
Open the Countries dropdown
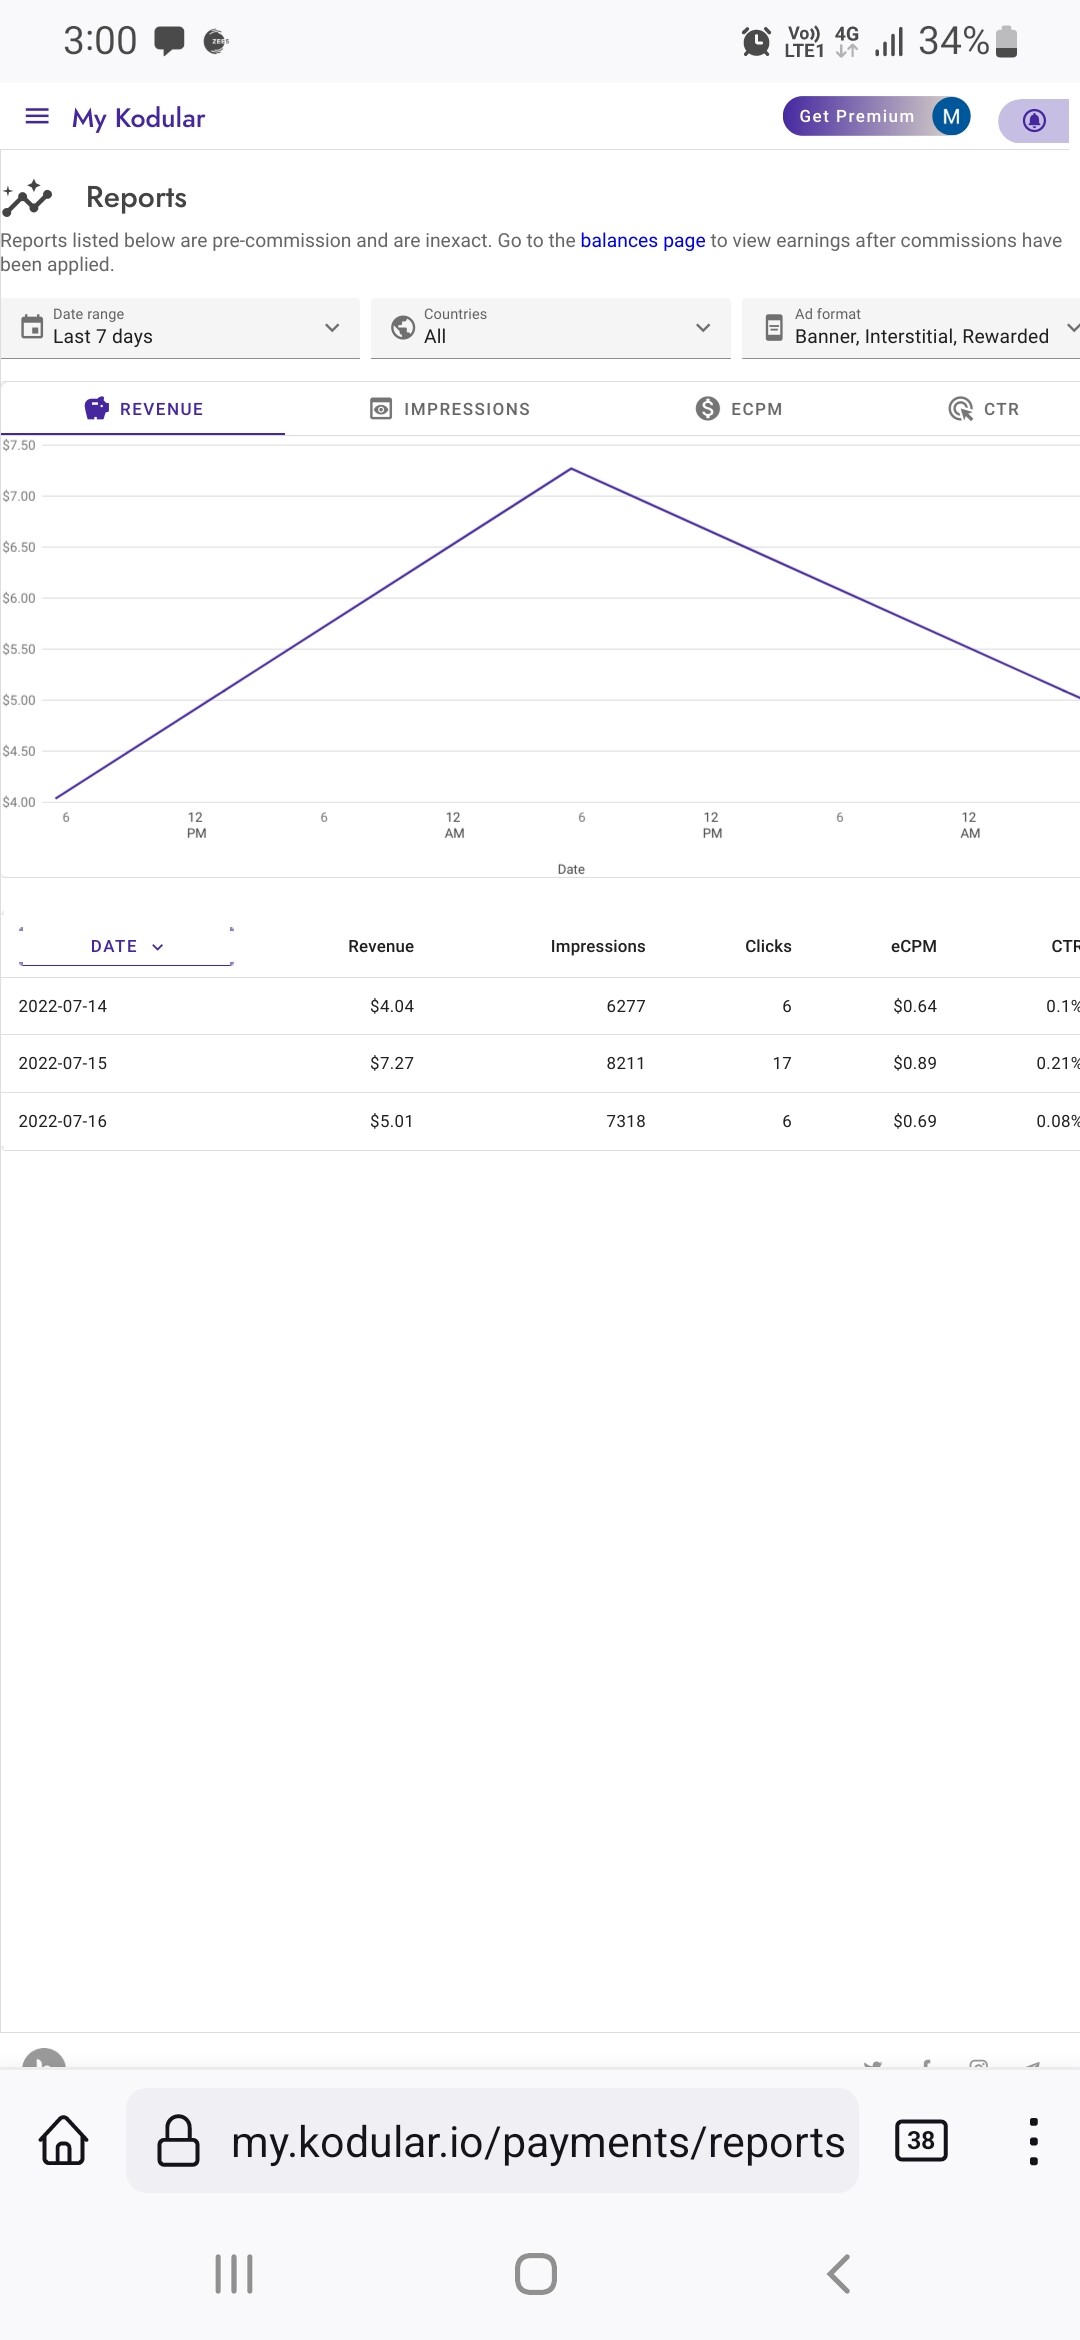(x=551, y=327)
